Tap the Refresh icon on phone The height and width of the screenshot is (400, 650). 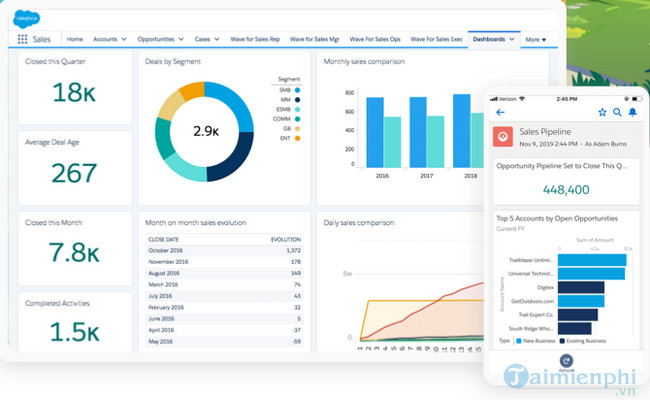567,364
